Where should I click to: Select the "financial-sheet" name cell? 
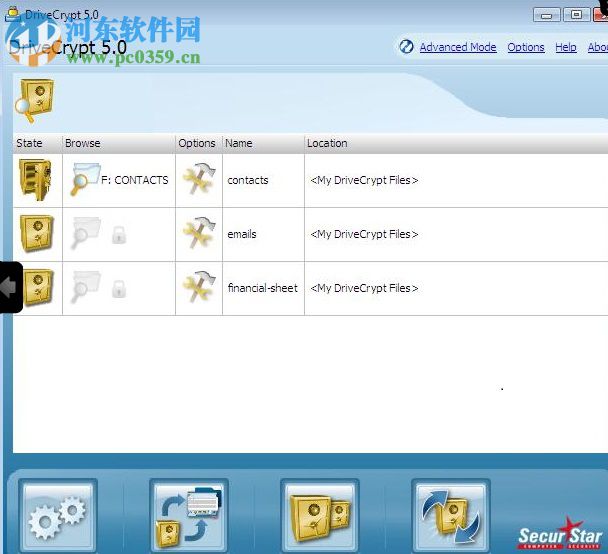click(263, 288)
